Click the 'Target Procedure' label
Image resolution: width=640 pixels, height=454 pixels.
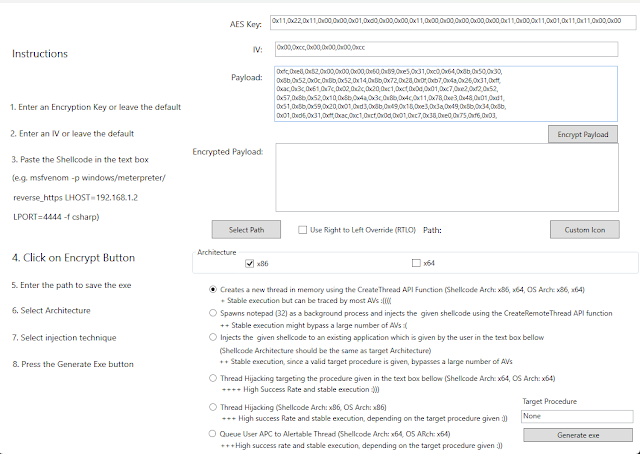click(549, 401)
